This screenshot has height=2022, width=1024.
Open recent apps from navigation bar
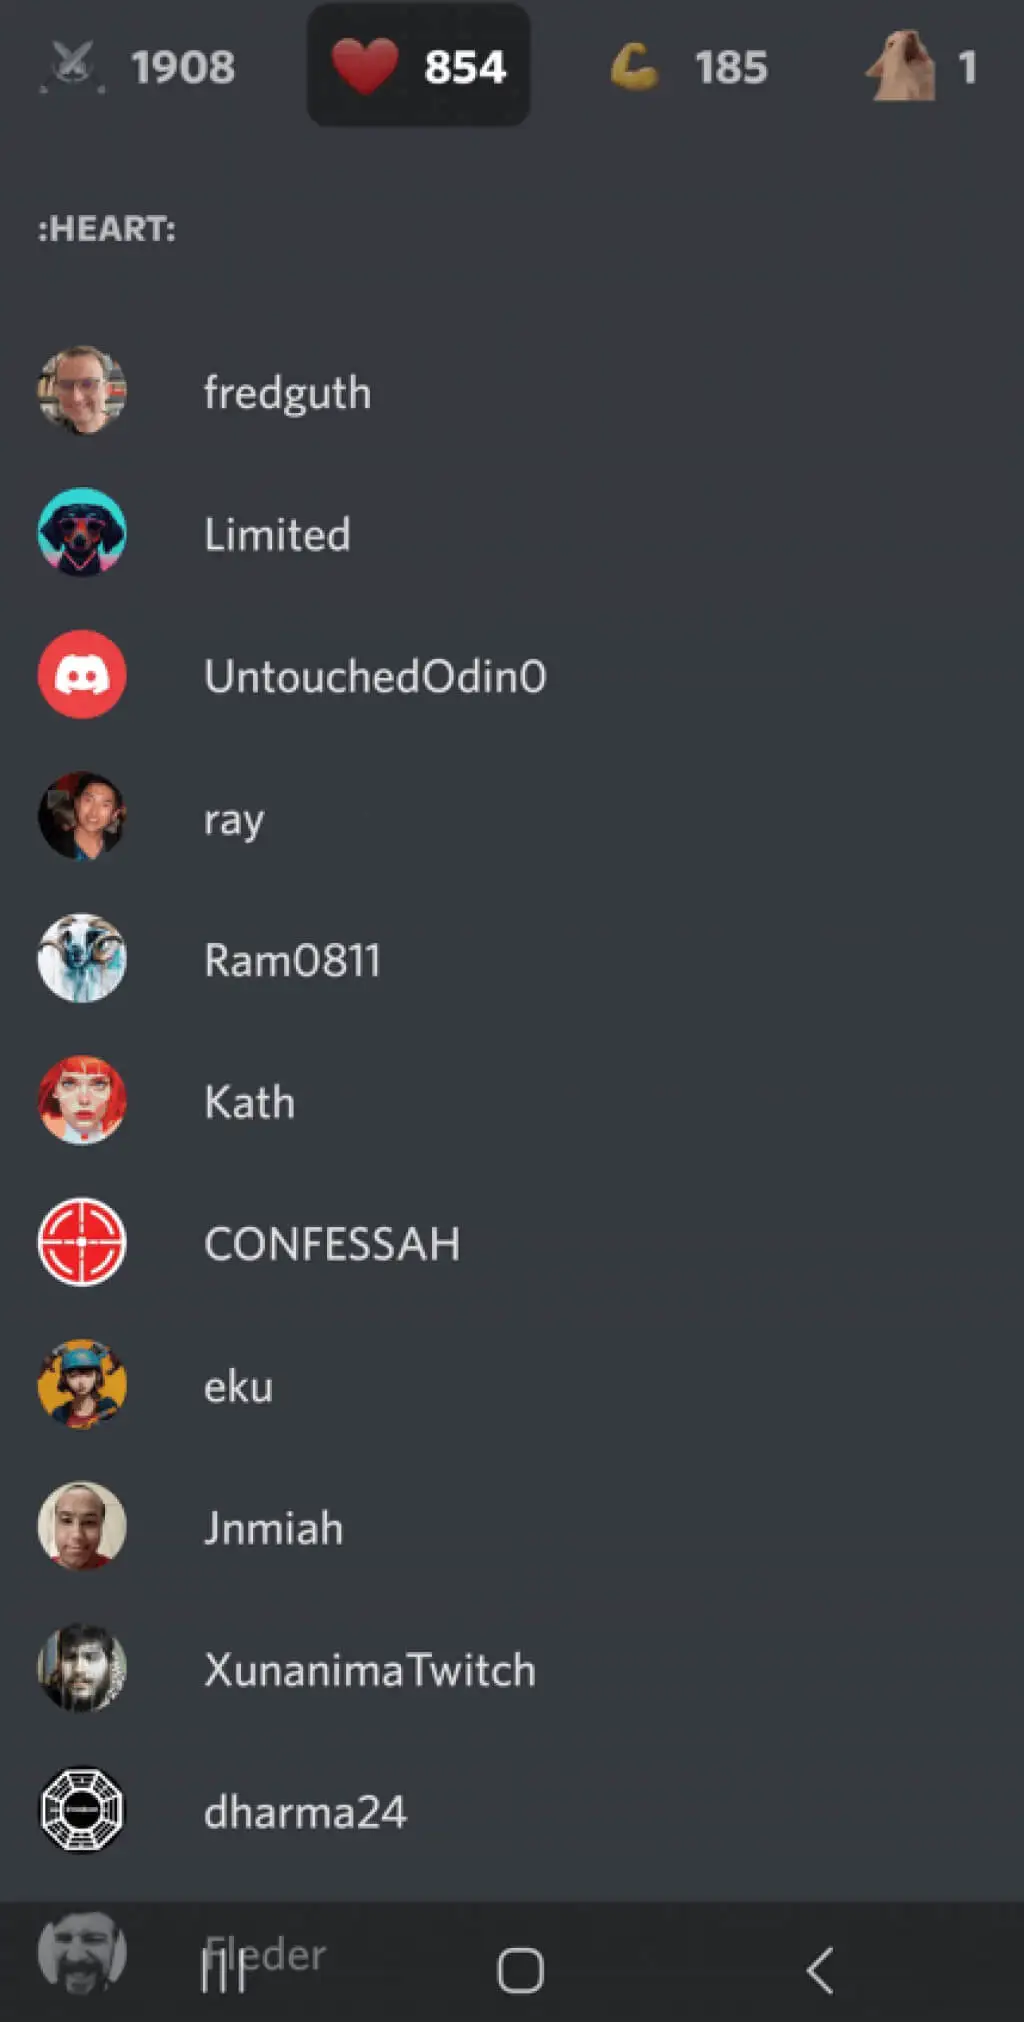point(222,1971)
